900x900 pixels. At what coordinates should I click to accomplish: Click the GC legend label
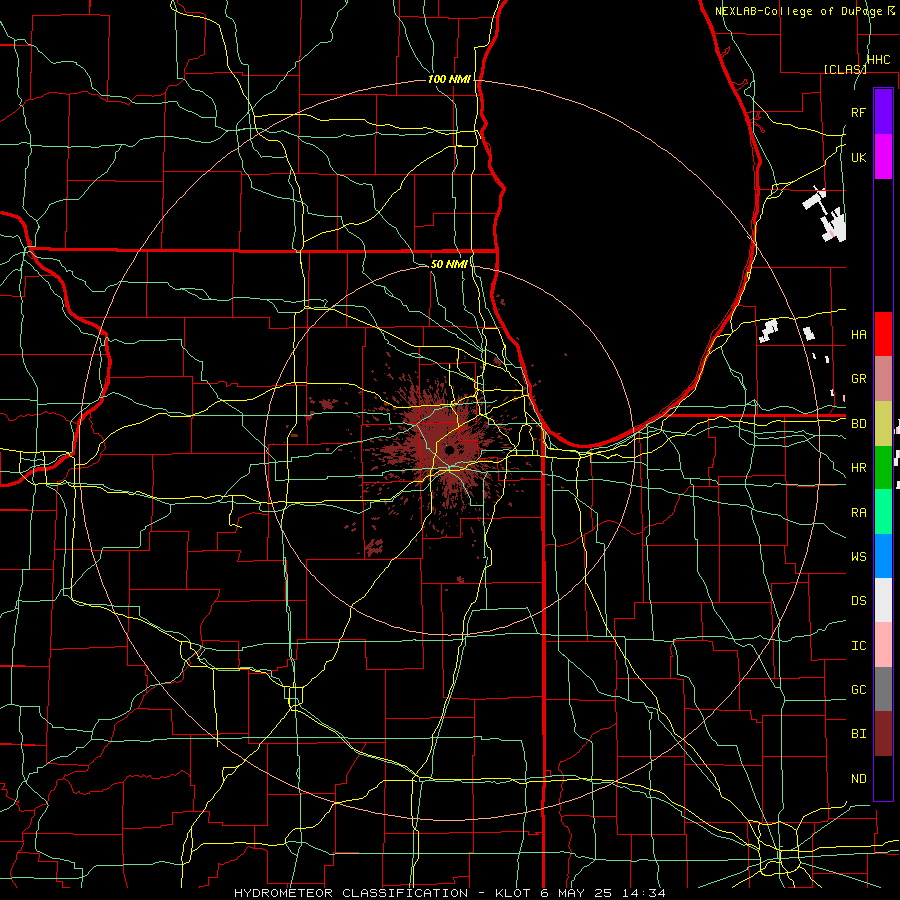858,689
